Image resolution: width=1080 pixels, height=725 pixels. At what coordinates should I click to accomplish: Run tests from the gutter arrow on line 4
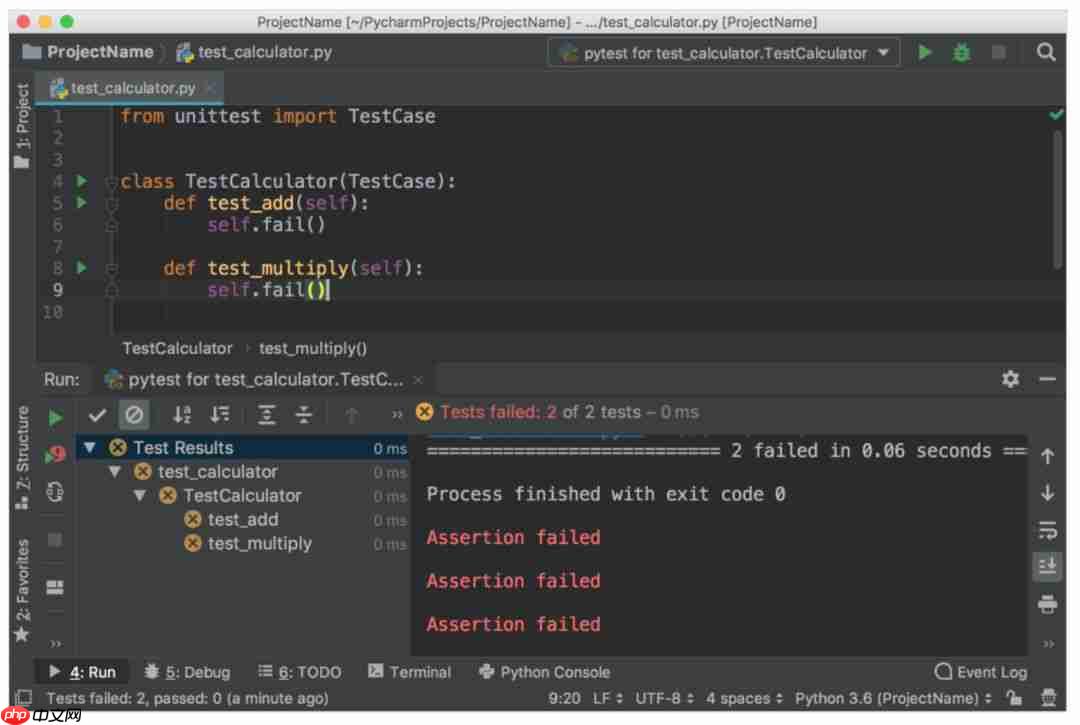pyautogui.click(x=81, y=181)
